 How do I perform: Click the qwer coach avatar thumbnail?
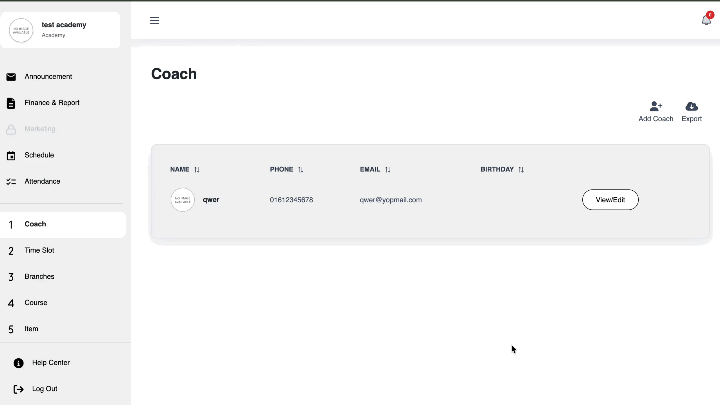click(x=182, y=200)
